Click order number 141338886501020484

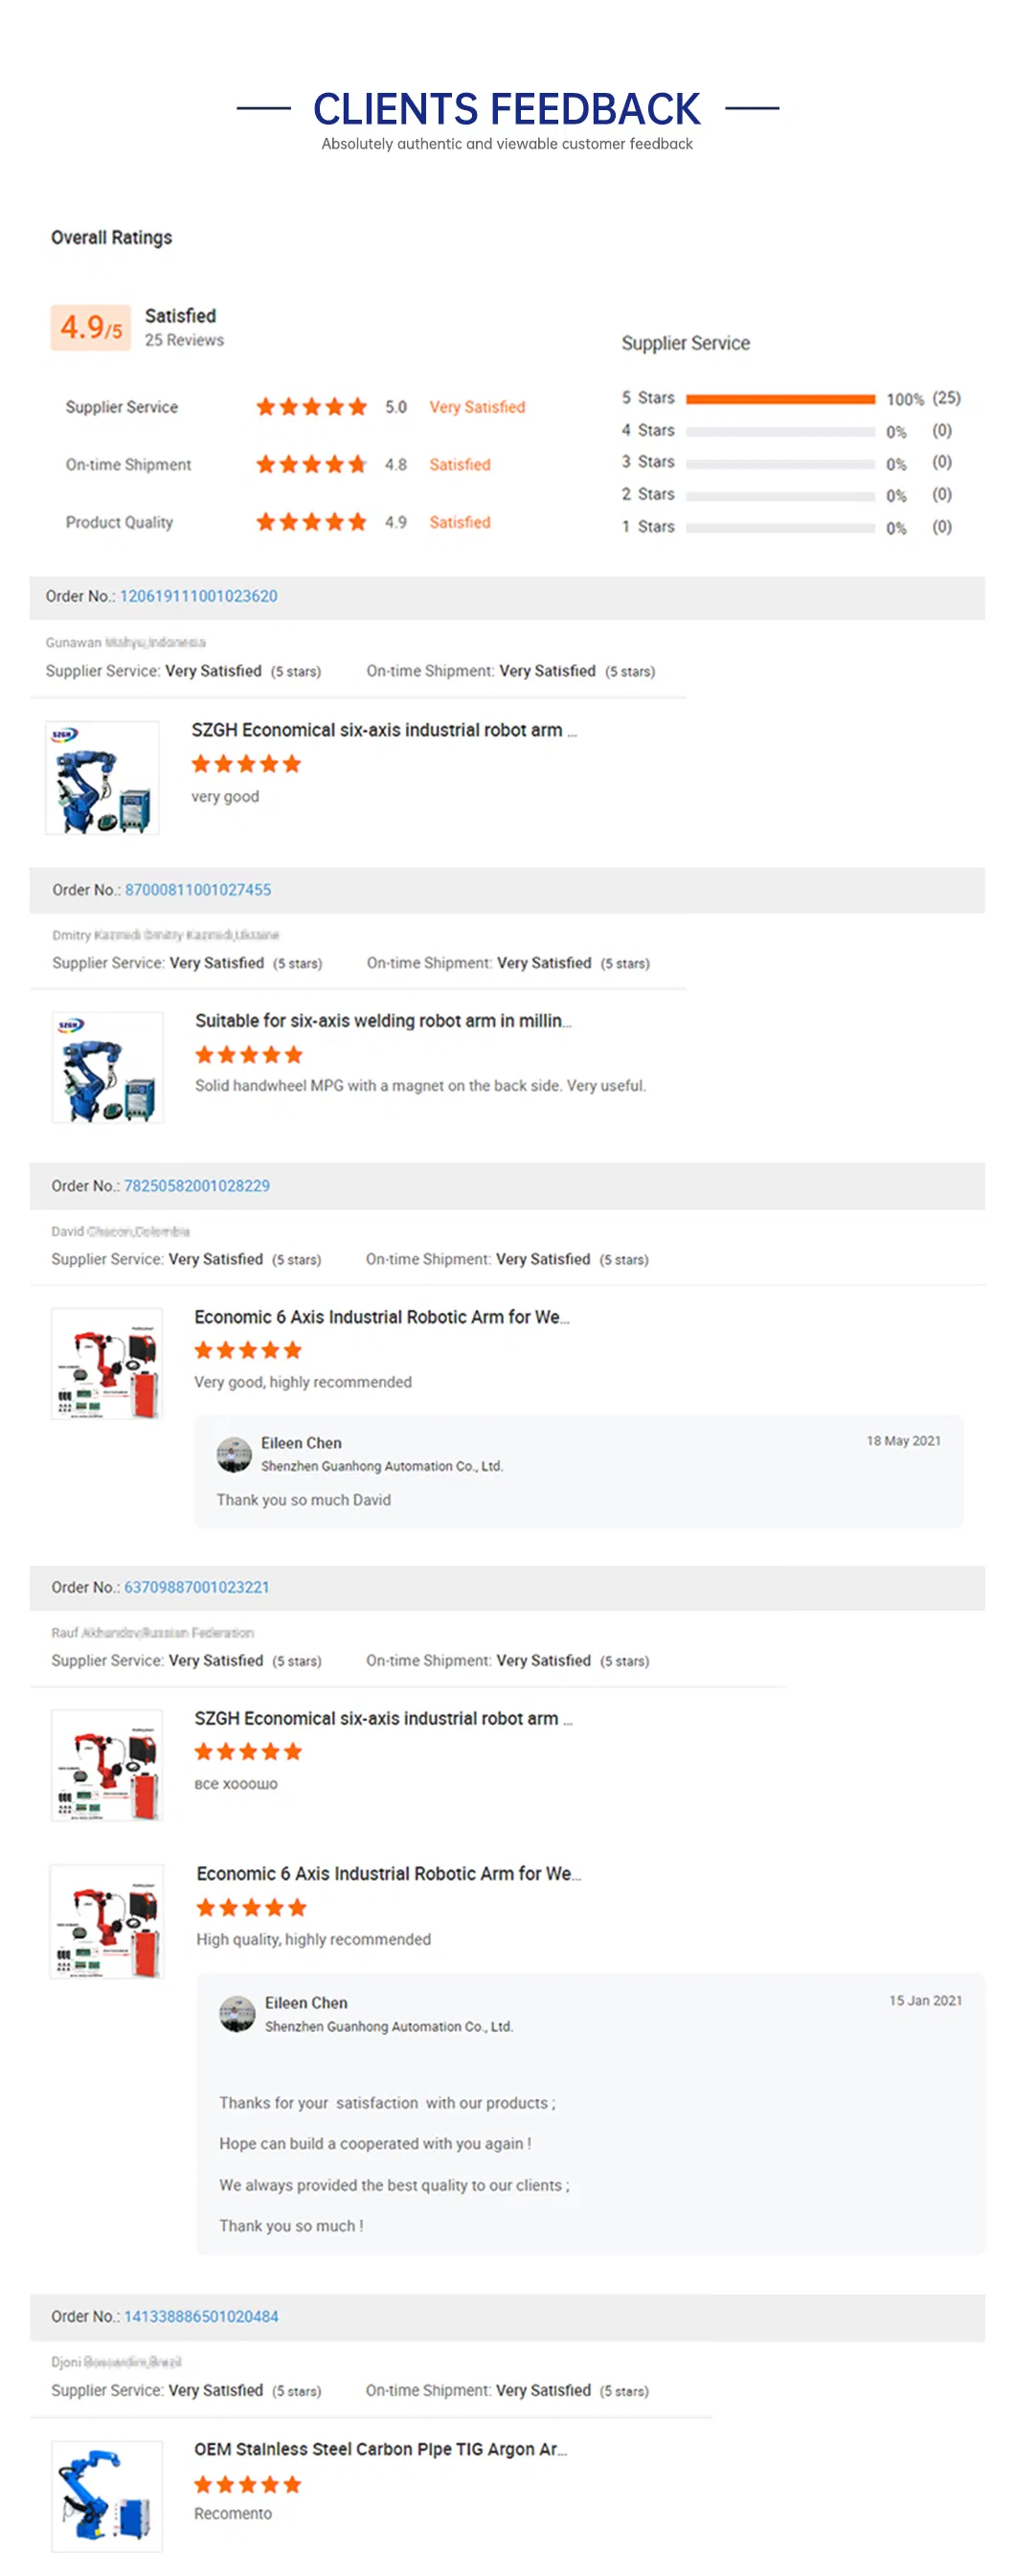click(x=201, y=2316)
